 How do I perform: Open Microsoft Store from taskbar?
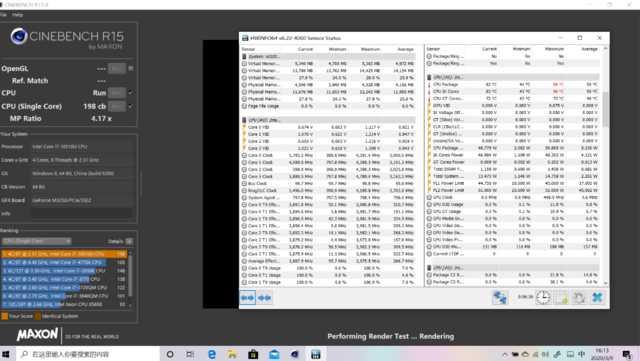pyautogui.click(x=253, y=354)
